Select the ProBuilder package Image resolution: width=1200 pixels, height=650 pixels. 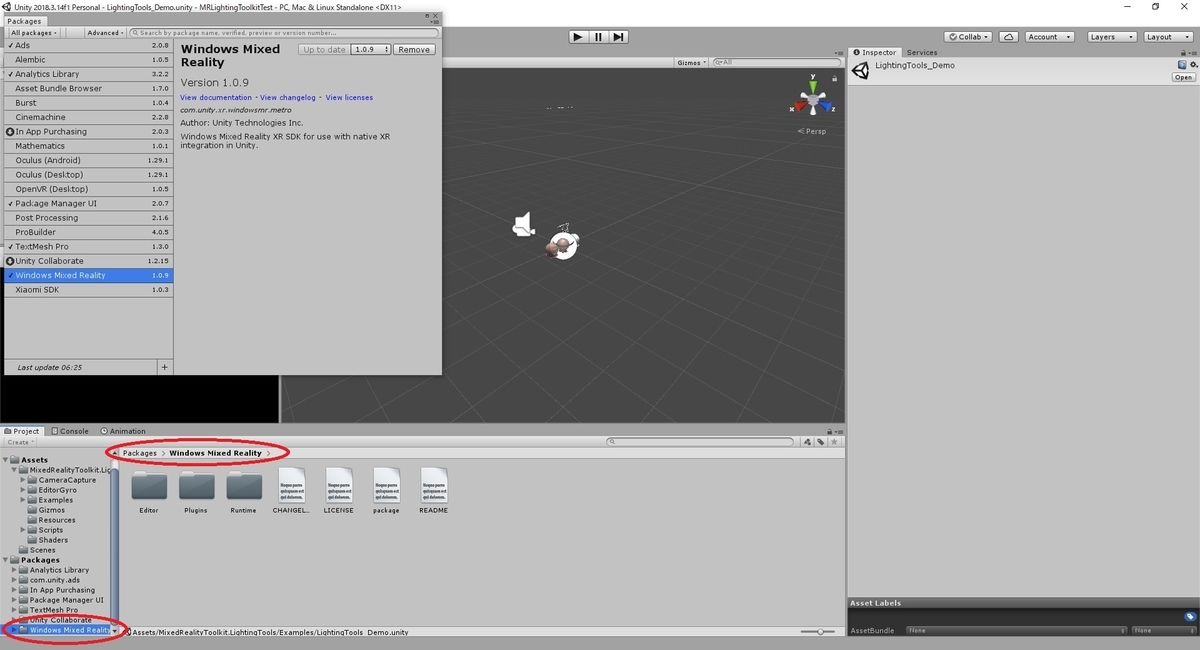(x=87, y=232)
